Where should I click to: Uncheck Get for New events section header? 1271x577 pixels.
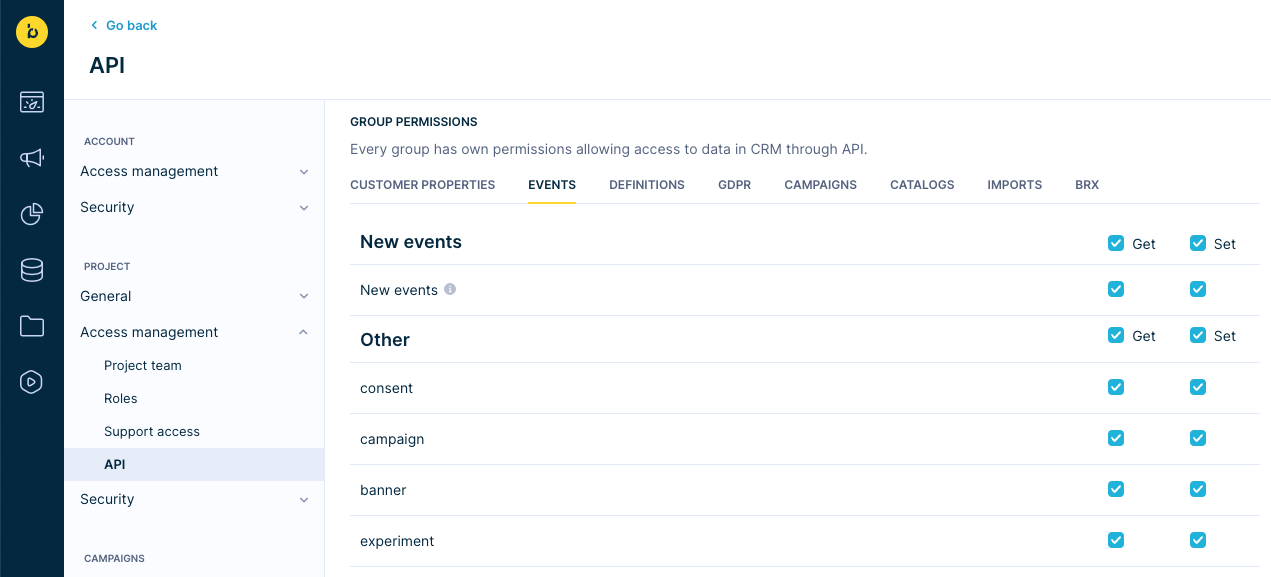click(x=1116, y=243)
